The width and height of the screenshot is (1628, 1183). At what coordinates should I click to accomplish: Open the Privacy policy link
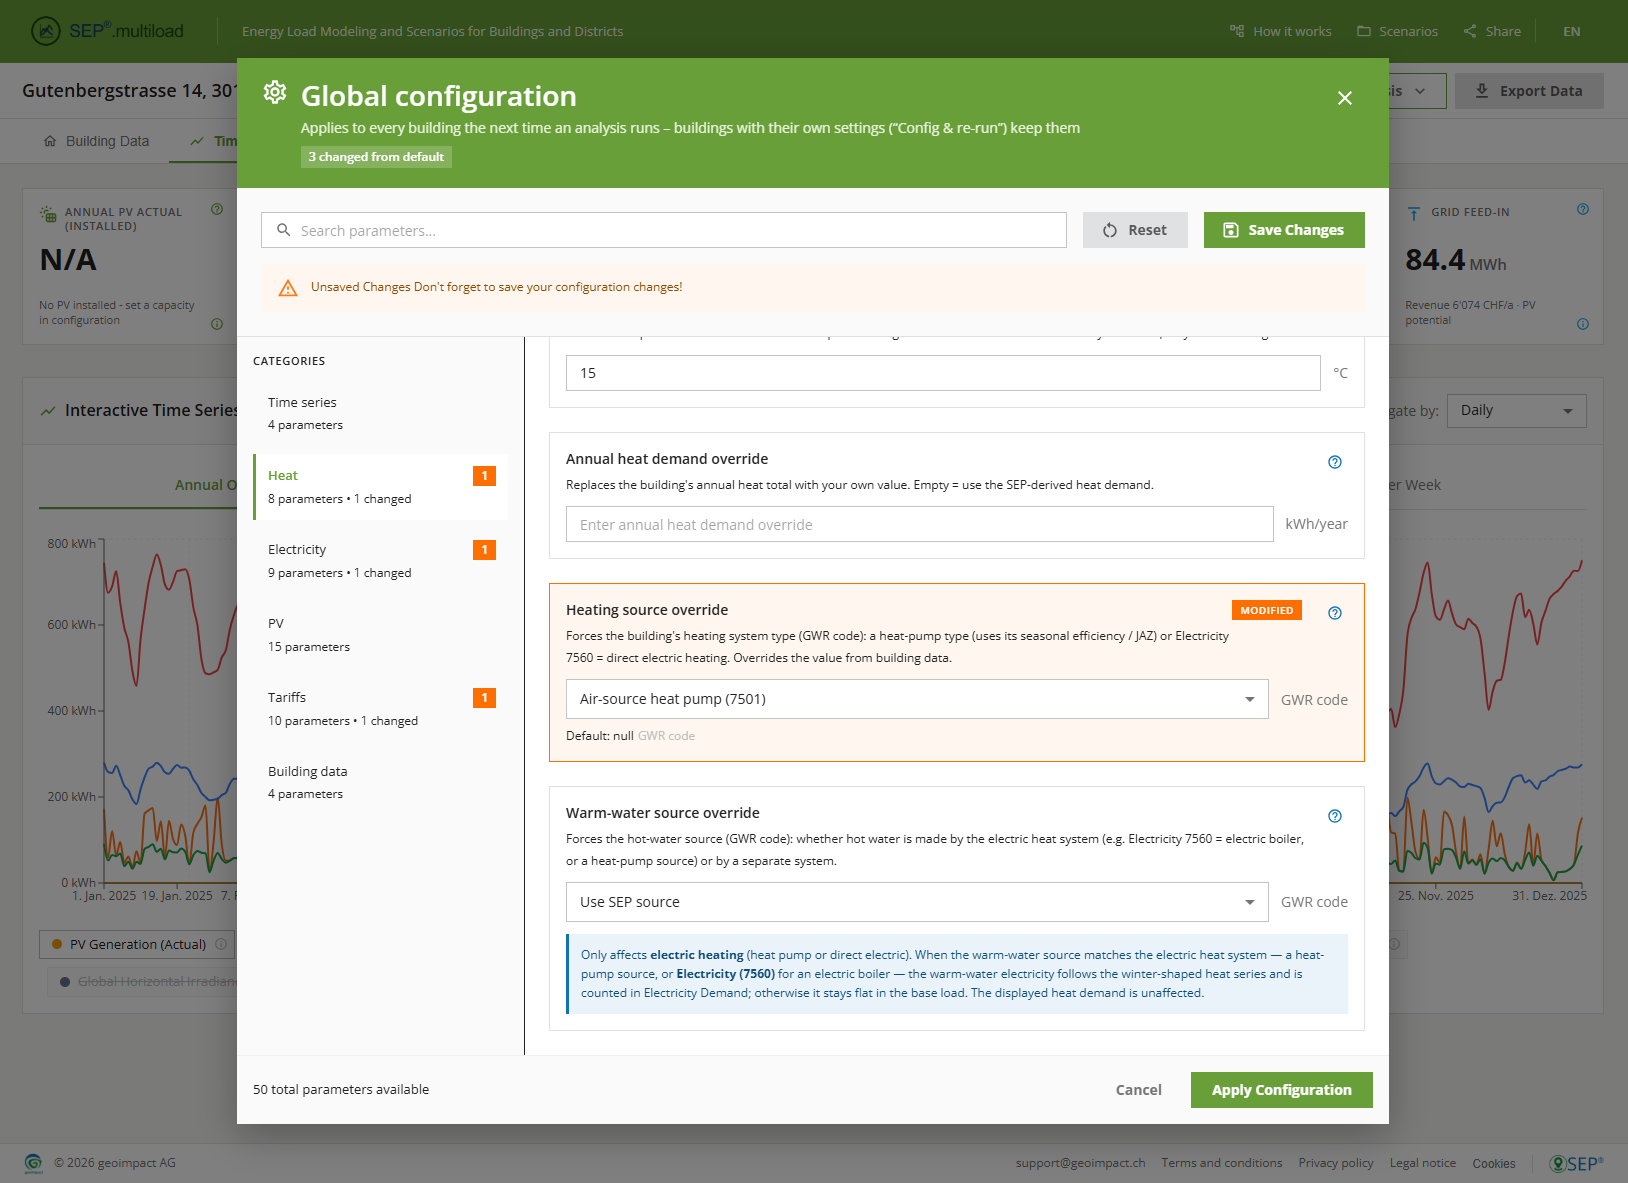click(1336, 1163)
